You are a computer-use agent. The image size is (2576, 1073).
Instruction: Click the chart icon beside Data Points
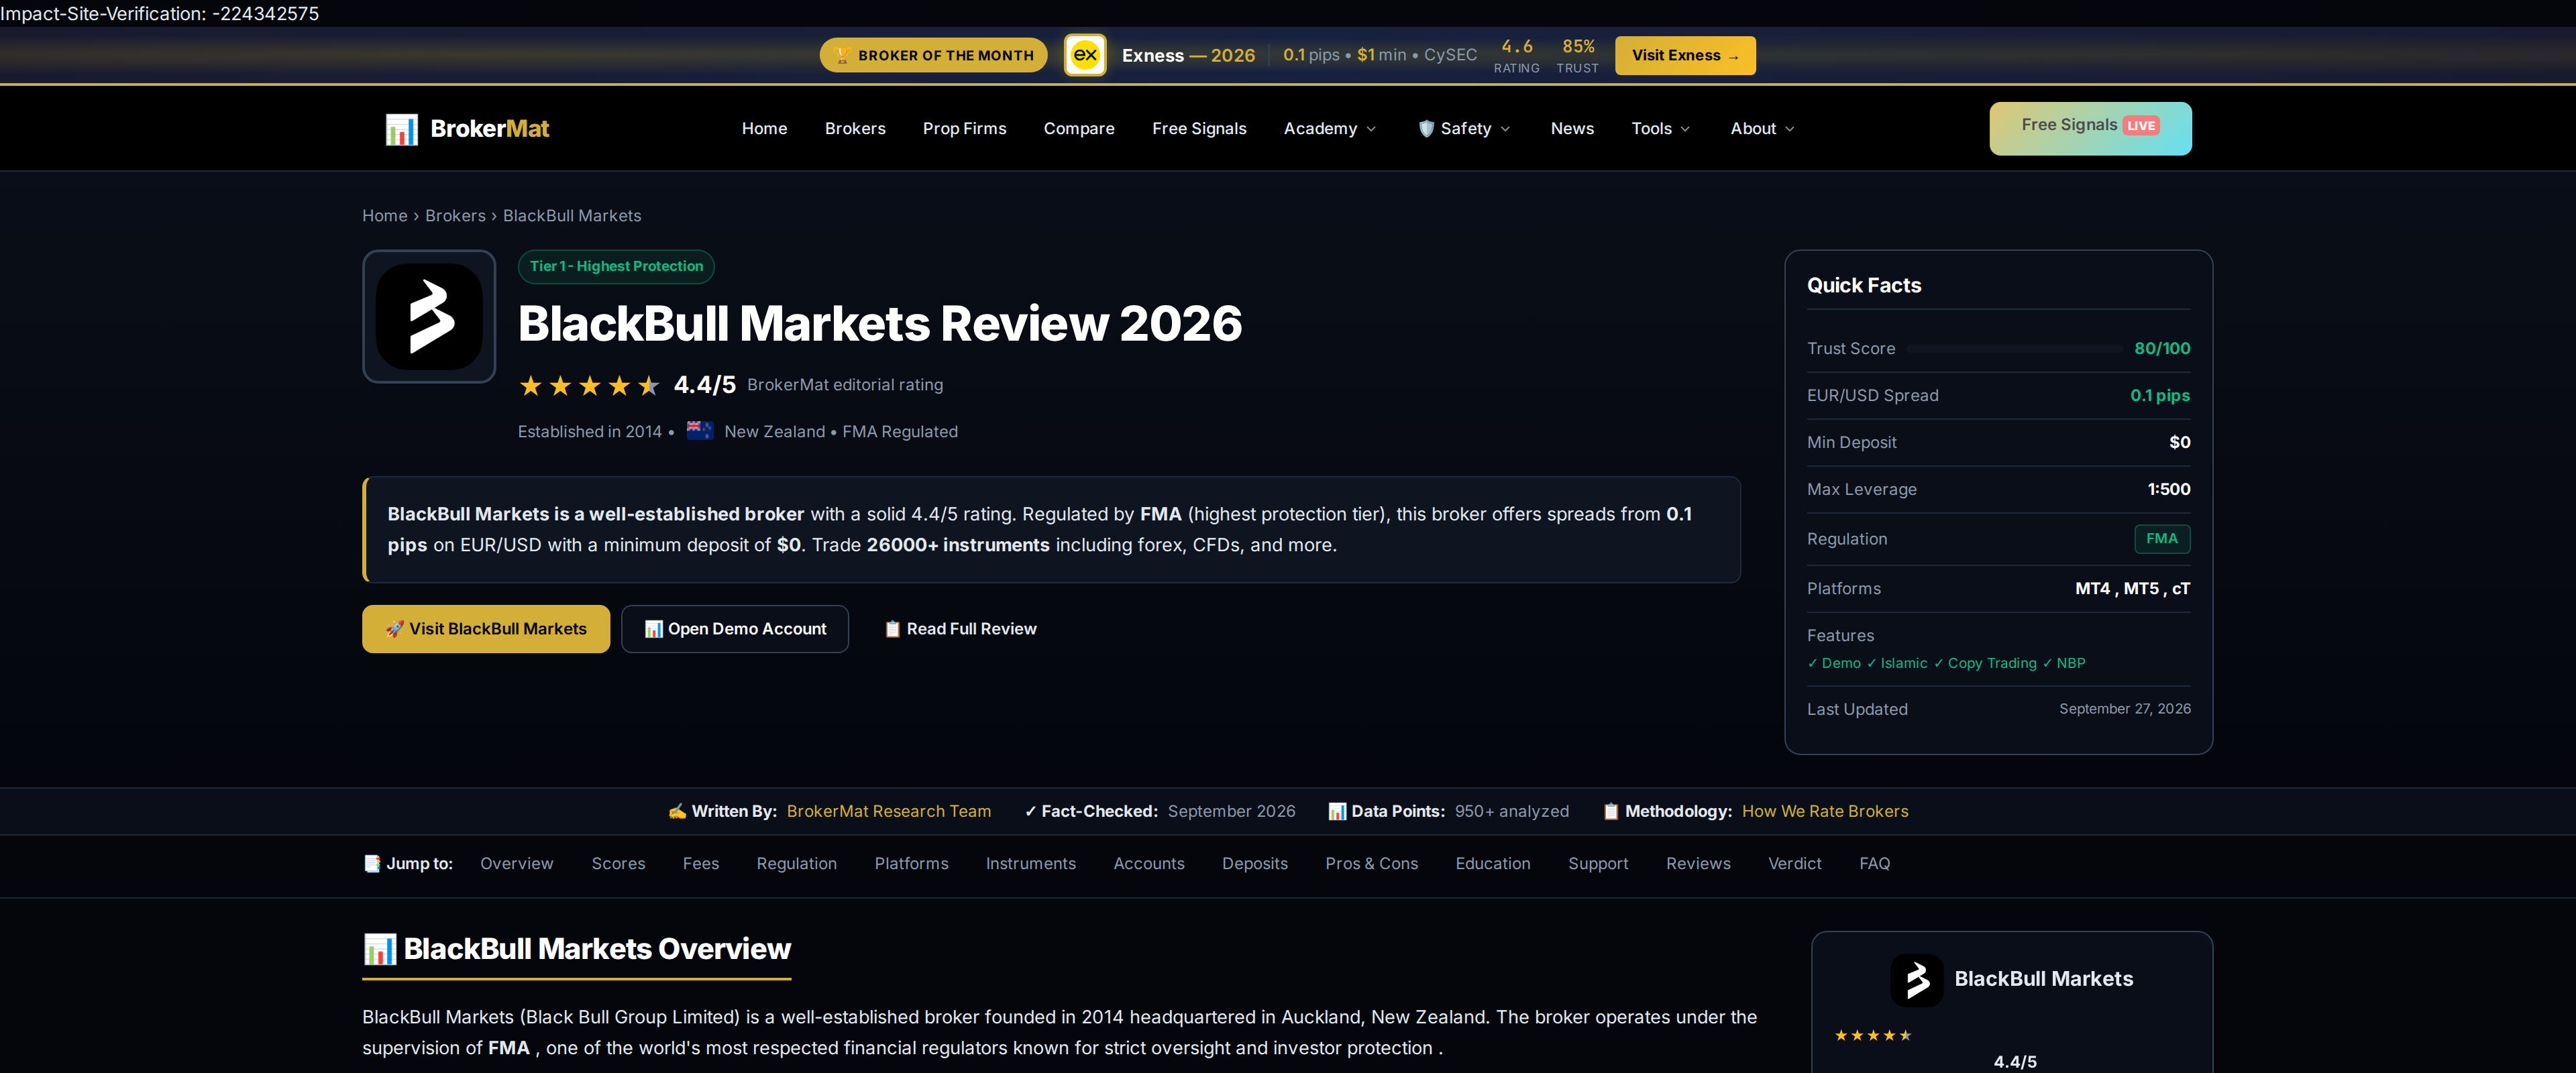click(1337, 811)
